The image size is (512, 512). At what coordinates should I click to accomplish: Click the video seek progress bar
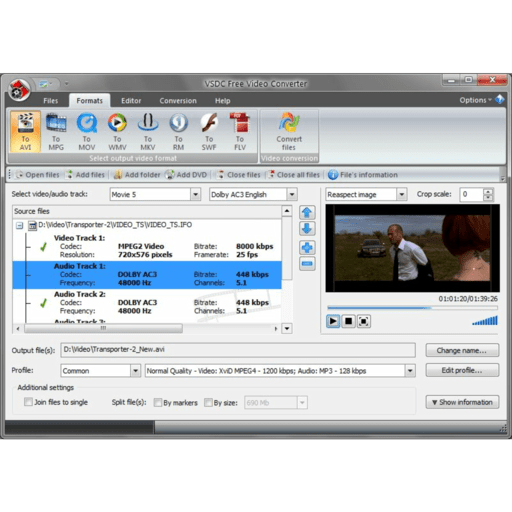412,308
